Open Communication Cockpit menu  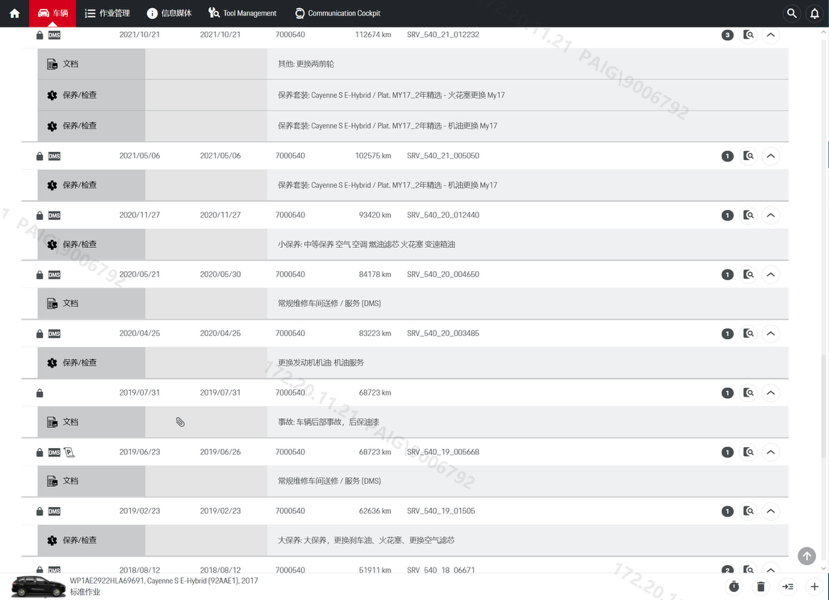(337, 13)
